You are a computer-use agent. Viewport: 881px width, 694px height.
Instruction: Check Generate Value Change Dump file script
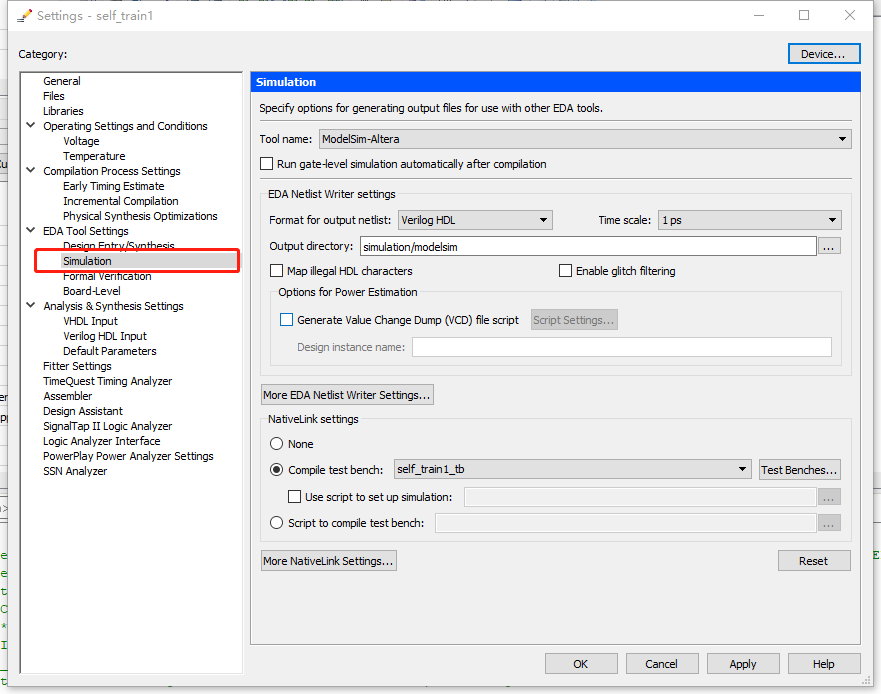[287, 320]
